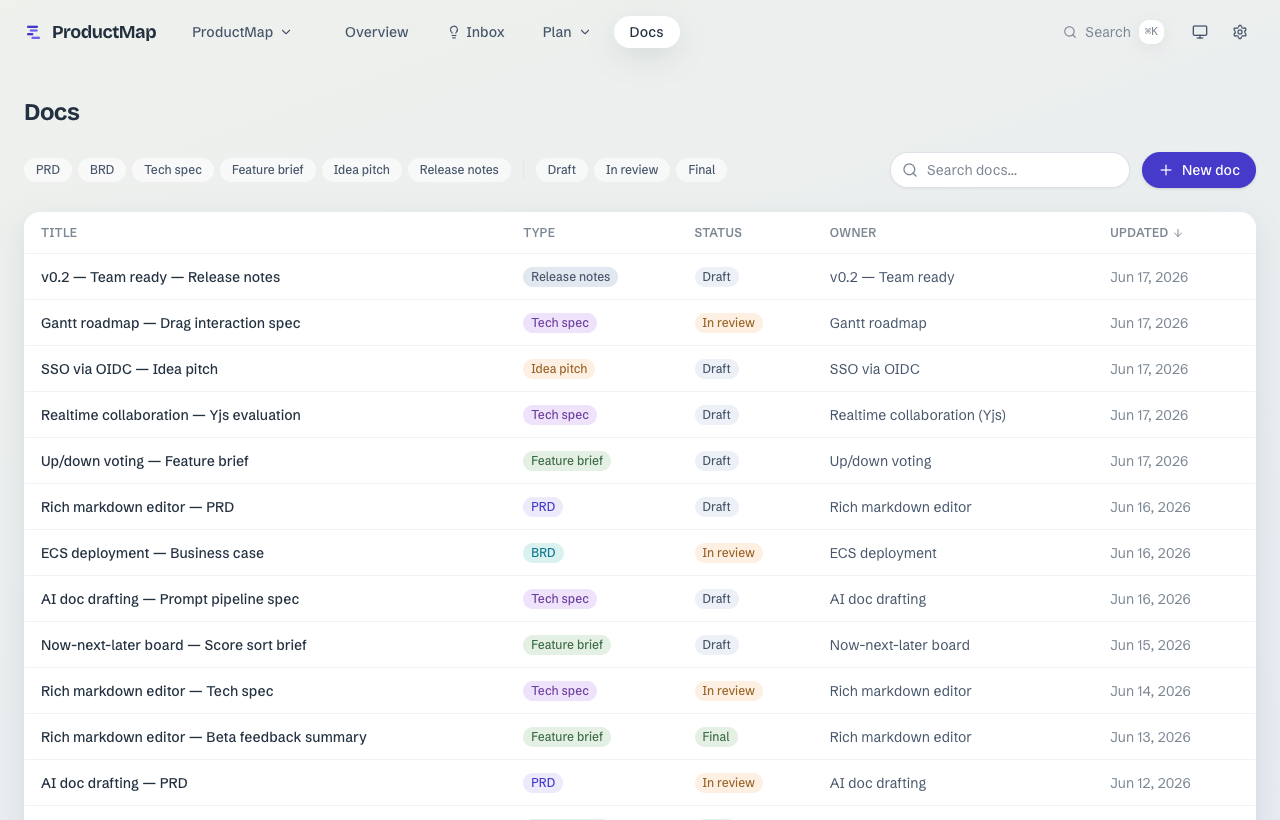This screenshot has height=820, width=1280.
Task: Toggle the BRD filter chip
Action: [102, 170]
